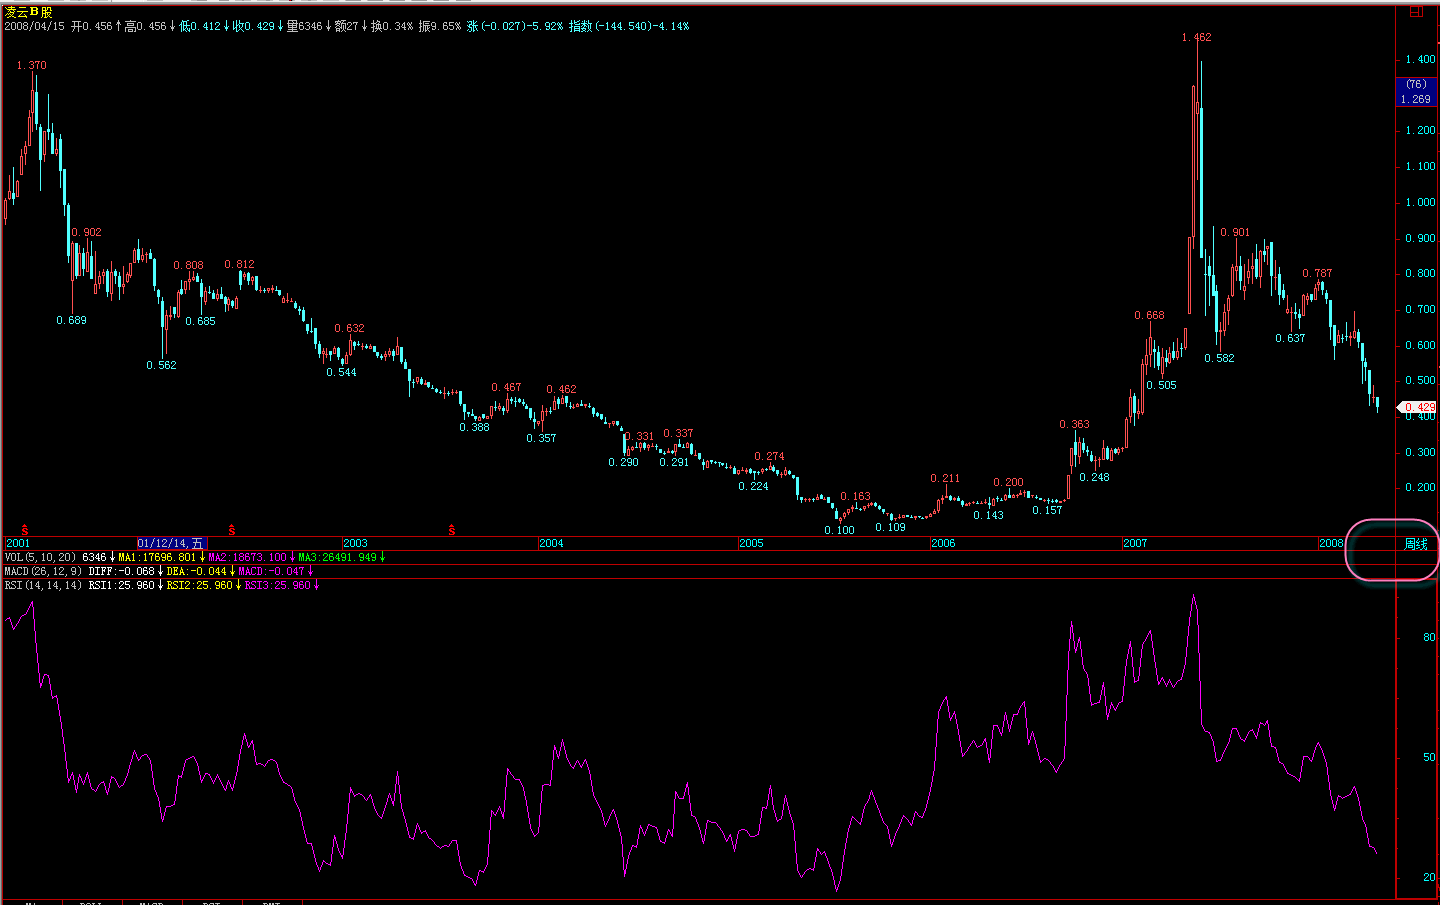
Task: Click the 2006 year label on time axis
Action: [x=943, y=544]
